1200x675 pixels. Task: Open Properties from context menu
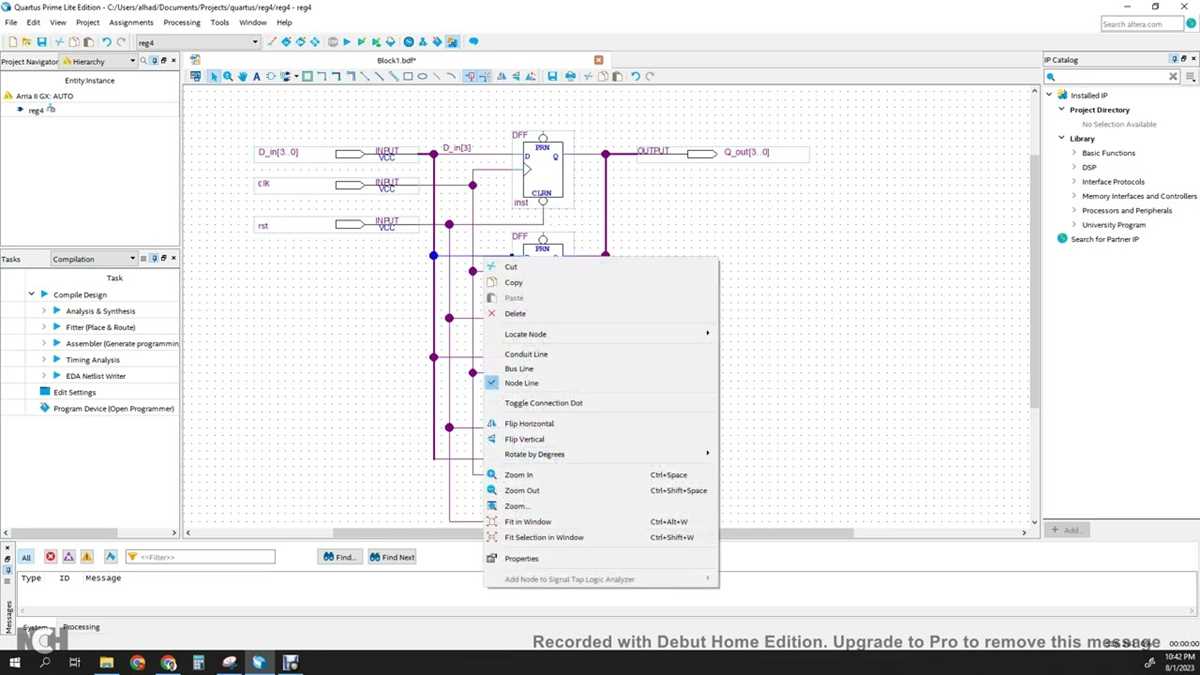point(600,559)
